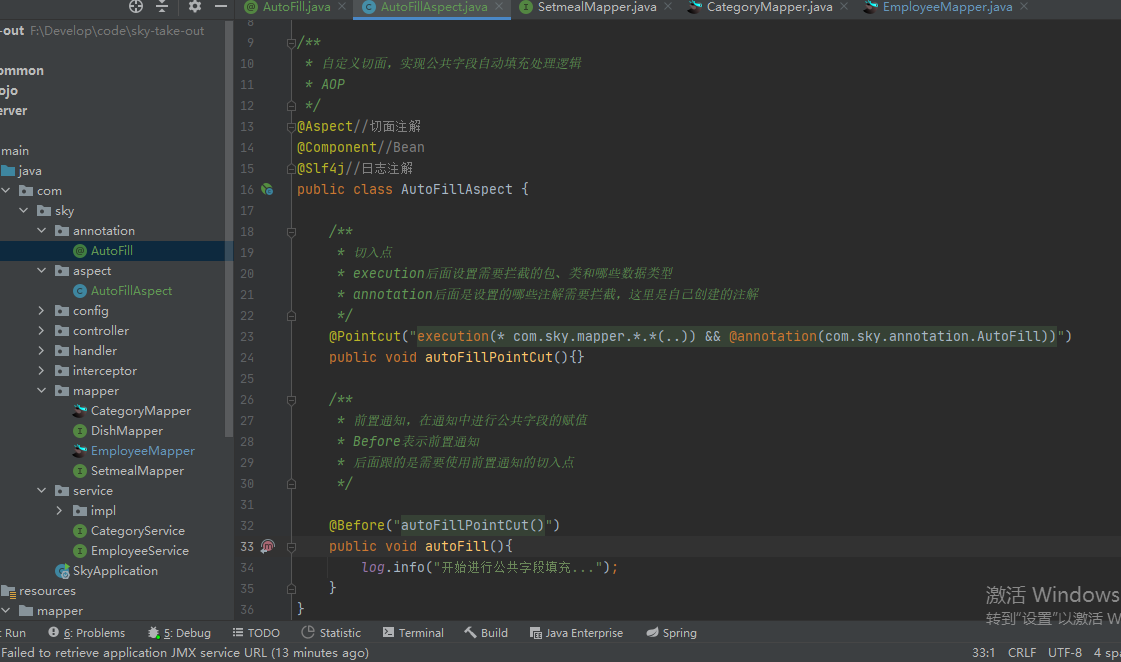Fold the pointcut comment block at line 18
1121x662 pixels.
291,232
